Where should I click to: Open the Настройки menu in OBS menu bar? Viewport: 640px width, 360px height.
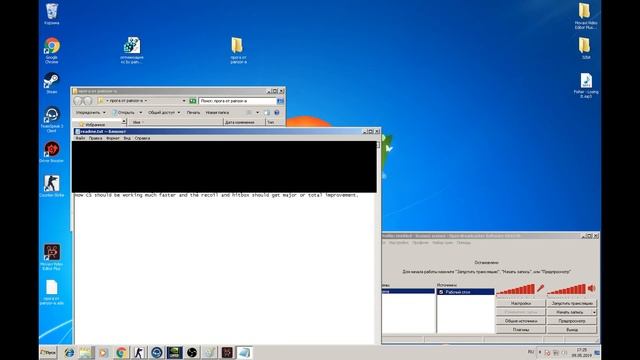click(398, 242)
